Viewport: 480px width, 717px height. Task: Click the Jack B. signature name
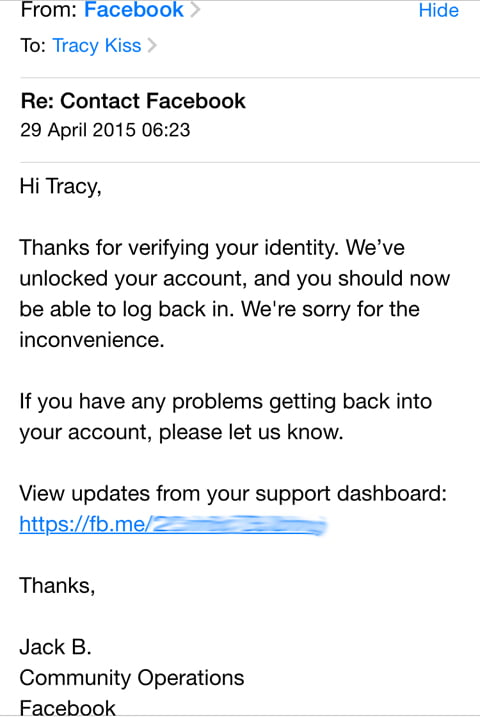point(55,647)
